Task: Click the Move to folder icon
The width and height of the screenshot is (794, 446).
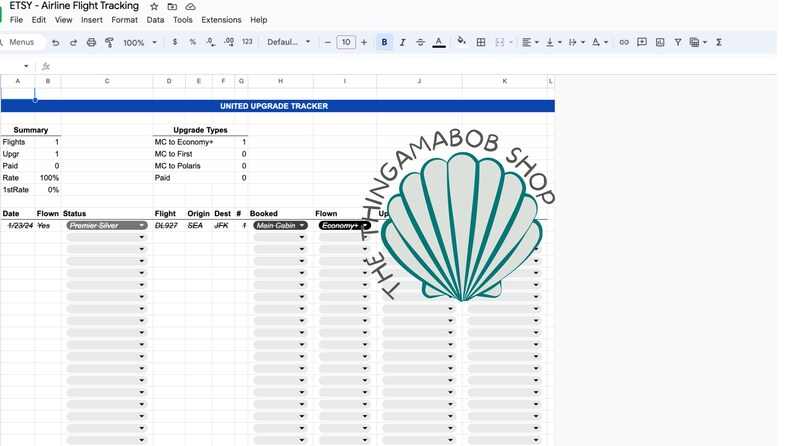Action: (172, 7)
